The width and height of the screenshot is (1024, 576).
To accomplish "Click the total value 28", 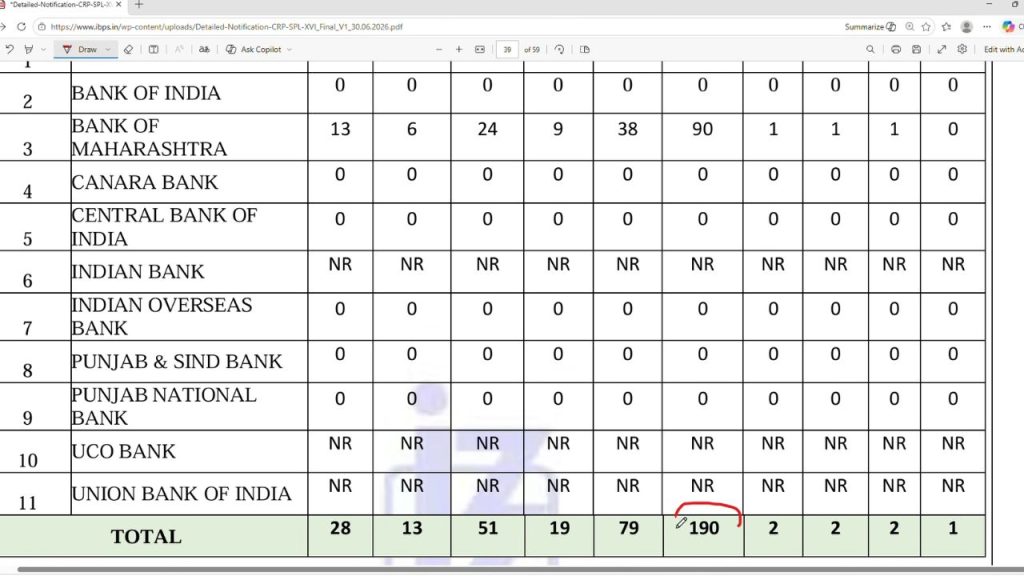I will pos(340,528).
